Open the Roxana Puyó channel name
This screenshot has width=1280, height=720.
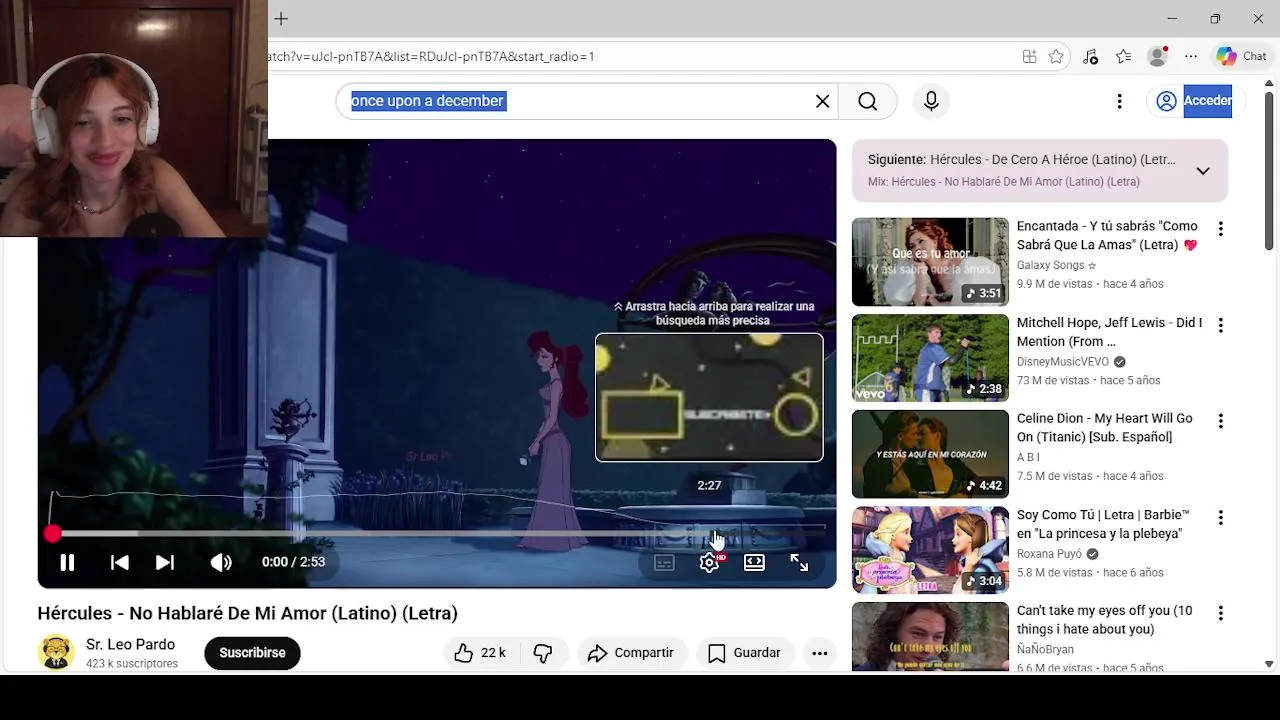coord(1049,554)
